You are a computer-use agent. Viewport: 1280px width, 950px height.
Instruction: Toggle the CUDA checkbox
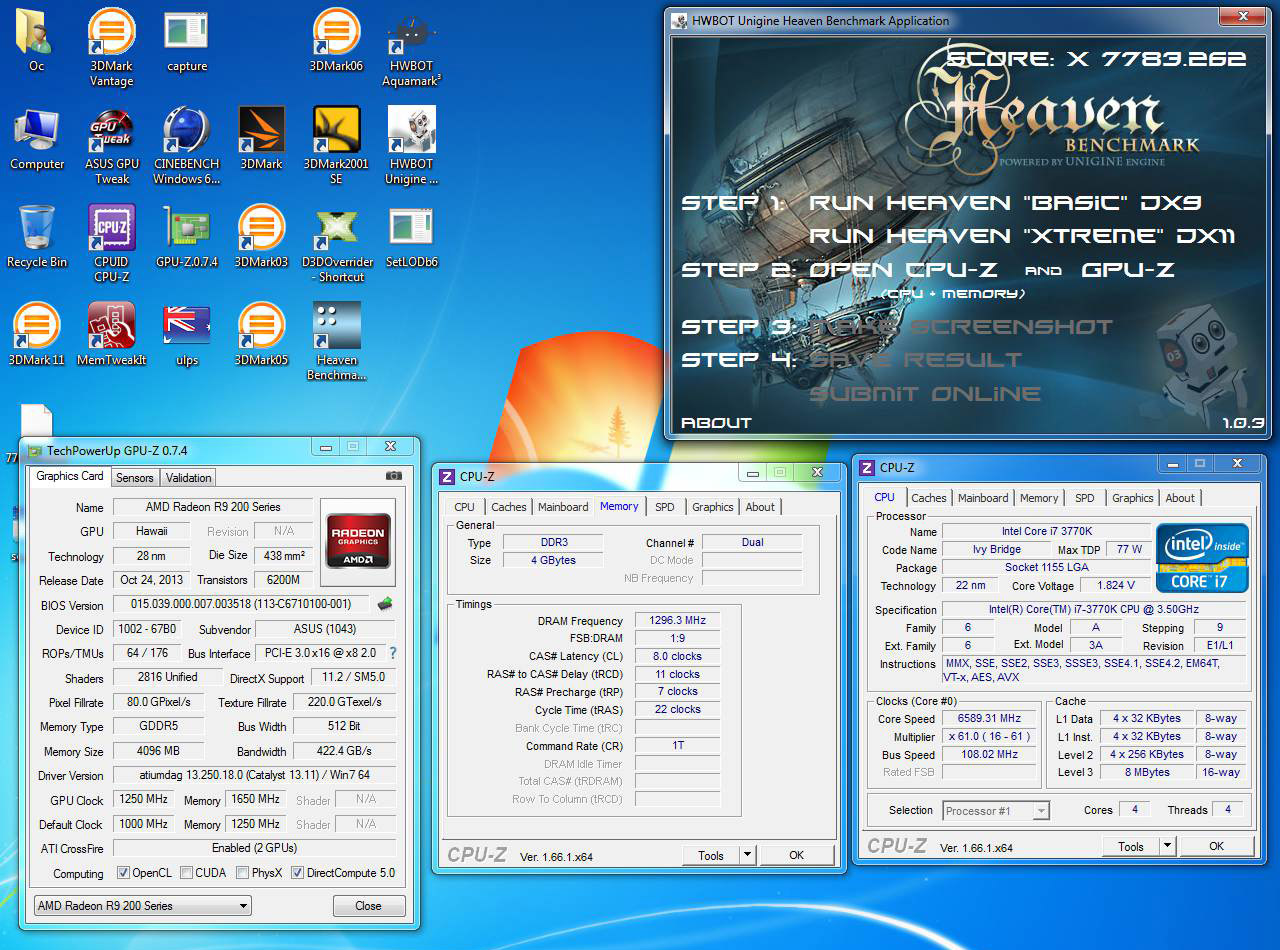[187, 873]
